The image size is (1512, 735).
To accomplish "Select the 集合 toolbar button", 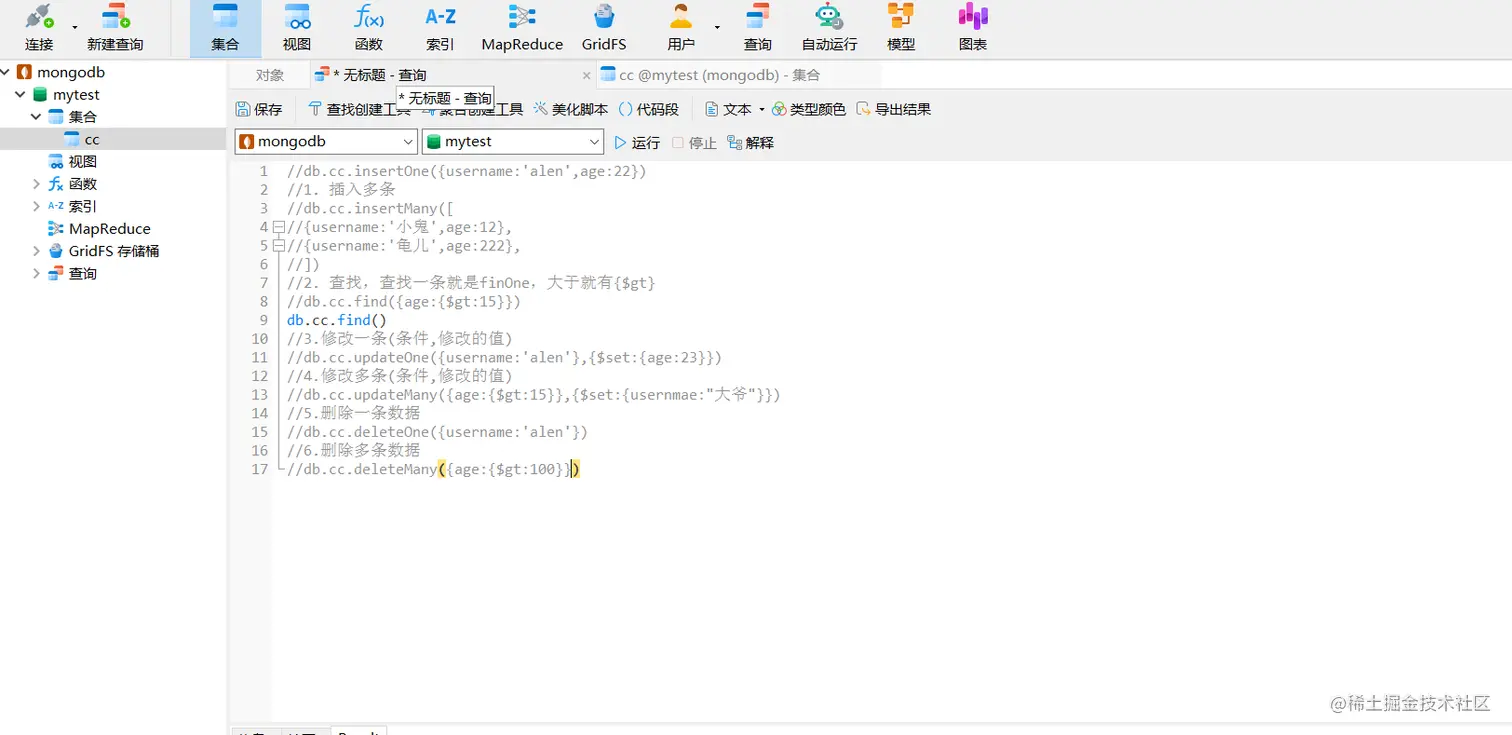I will coord(225,27).
